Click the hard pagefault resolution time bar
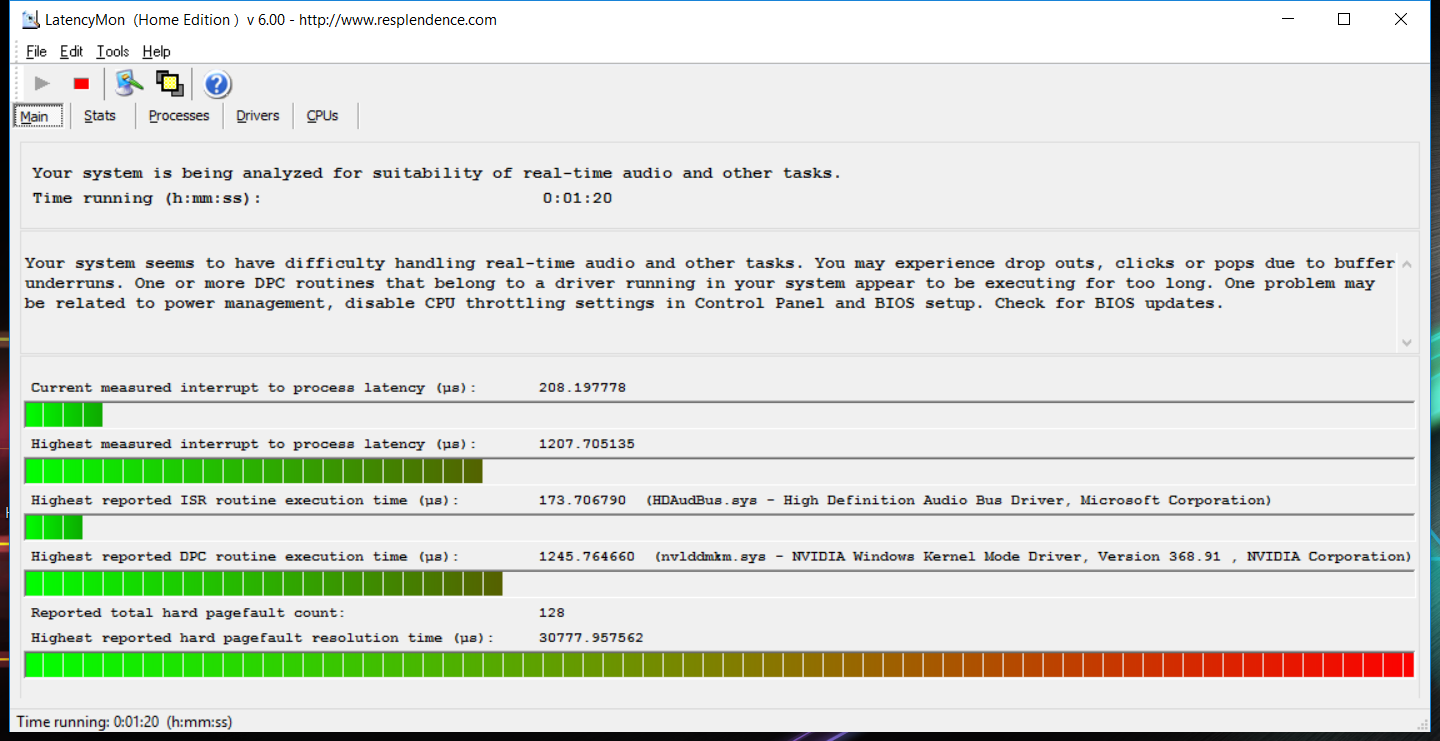This screenshot has width=1440, height=741. point(719,664)
